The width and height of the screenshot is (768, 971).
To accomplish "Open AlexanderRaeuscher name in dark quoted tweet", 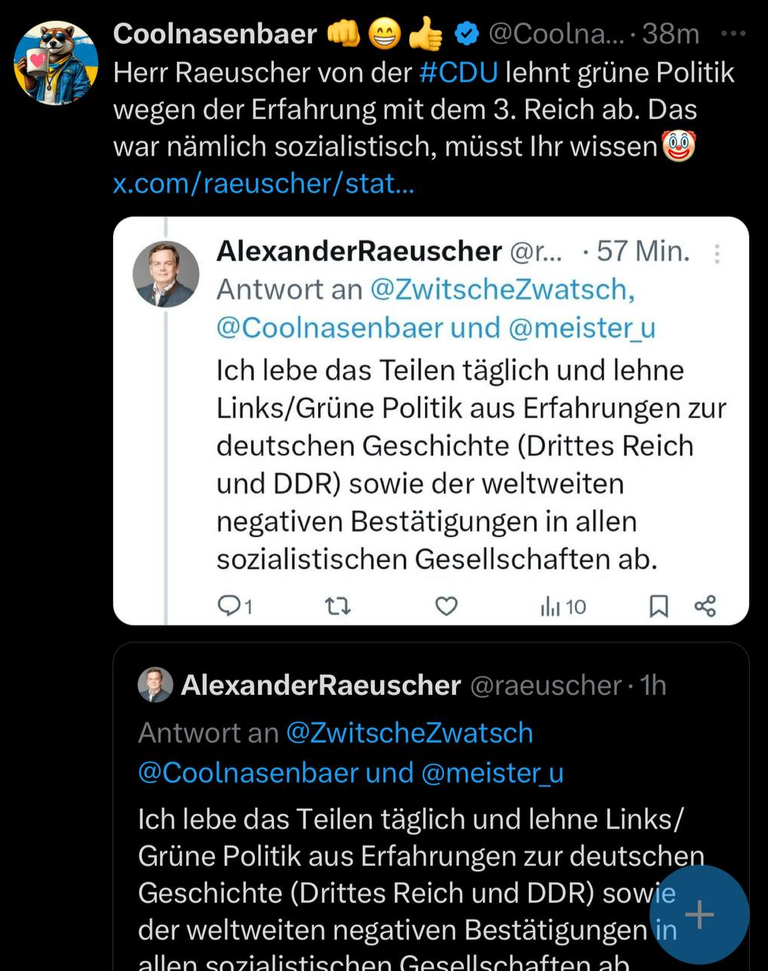I will click(321, 685).
